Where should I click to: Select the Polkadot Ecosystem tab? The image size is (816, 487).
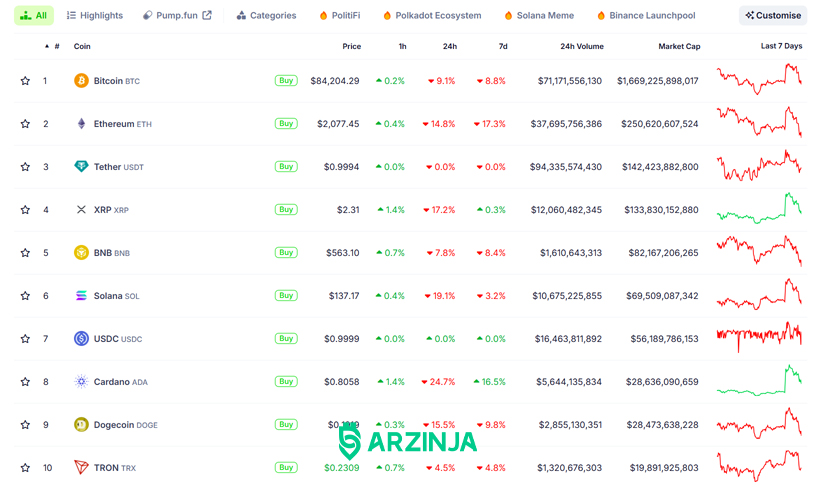432,16
